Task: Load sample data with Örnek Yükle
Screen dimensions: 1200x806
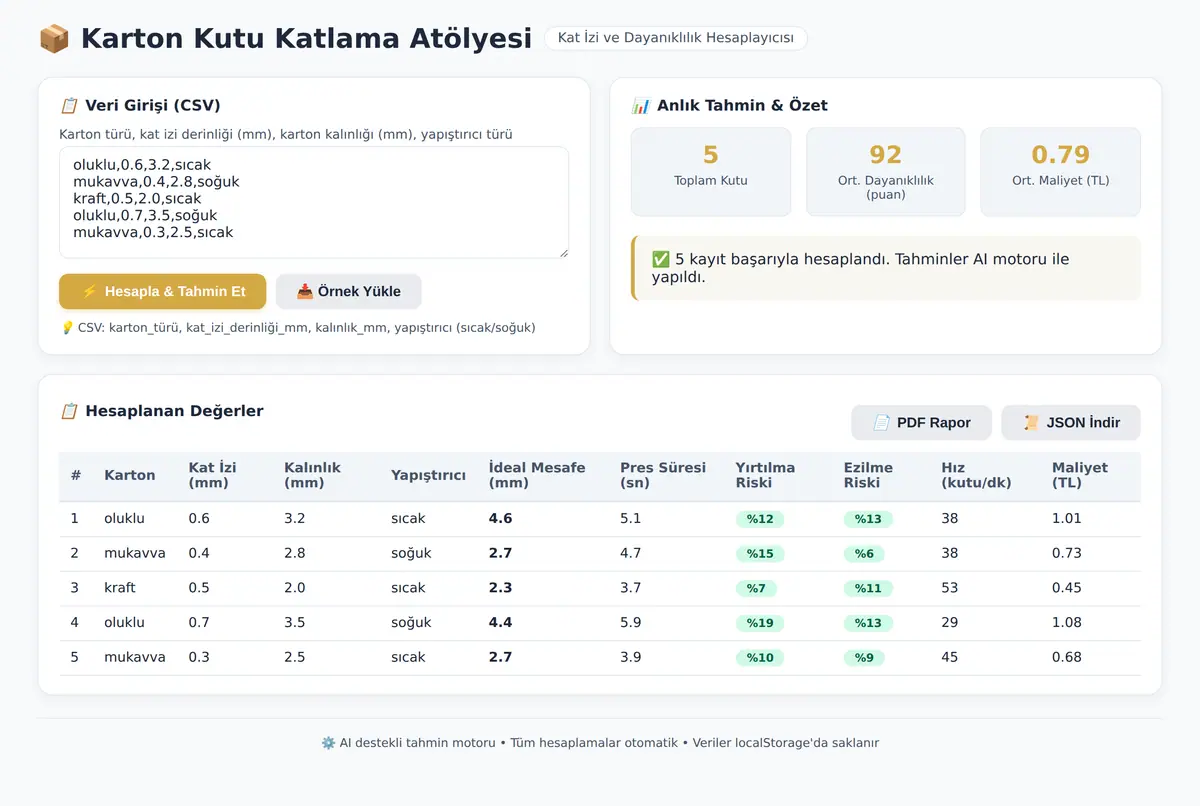Action: [x=349, y=291]
